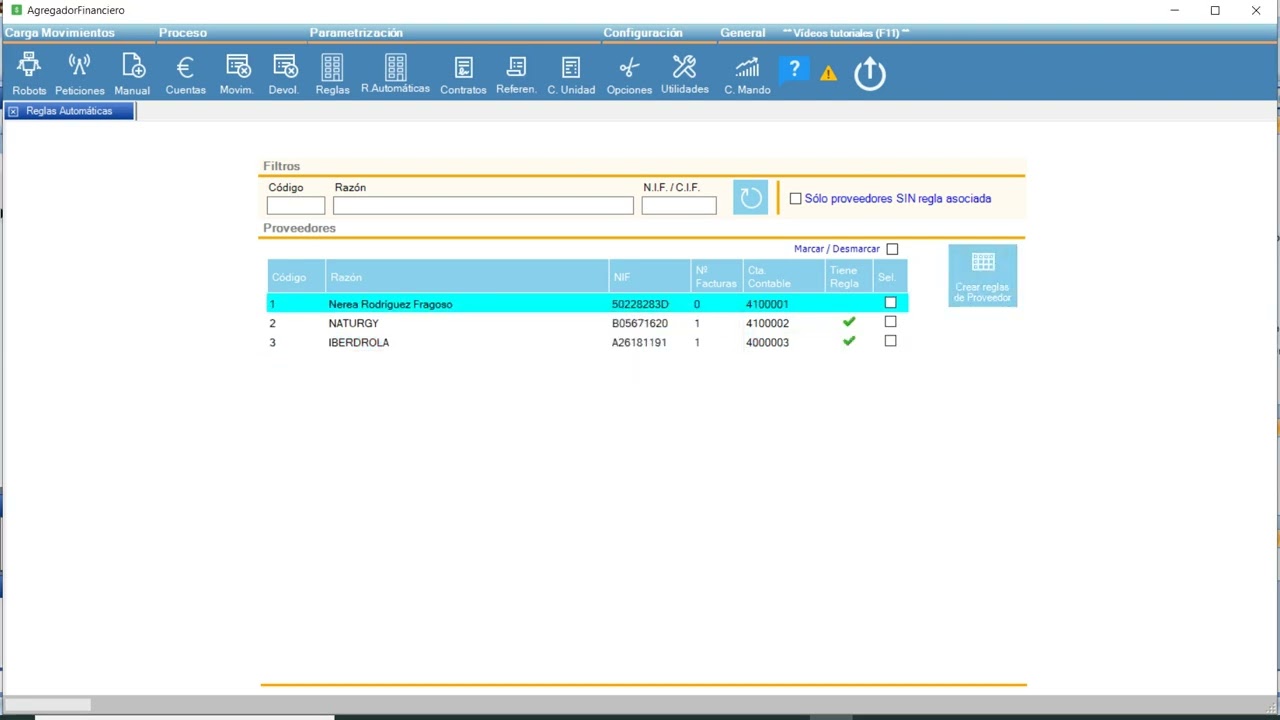Open C. Unidad toolbar icon

pos(571,75)
